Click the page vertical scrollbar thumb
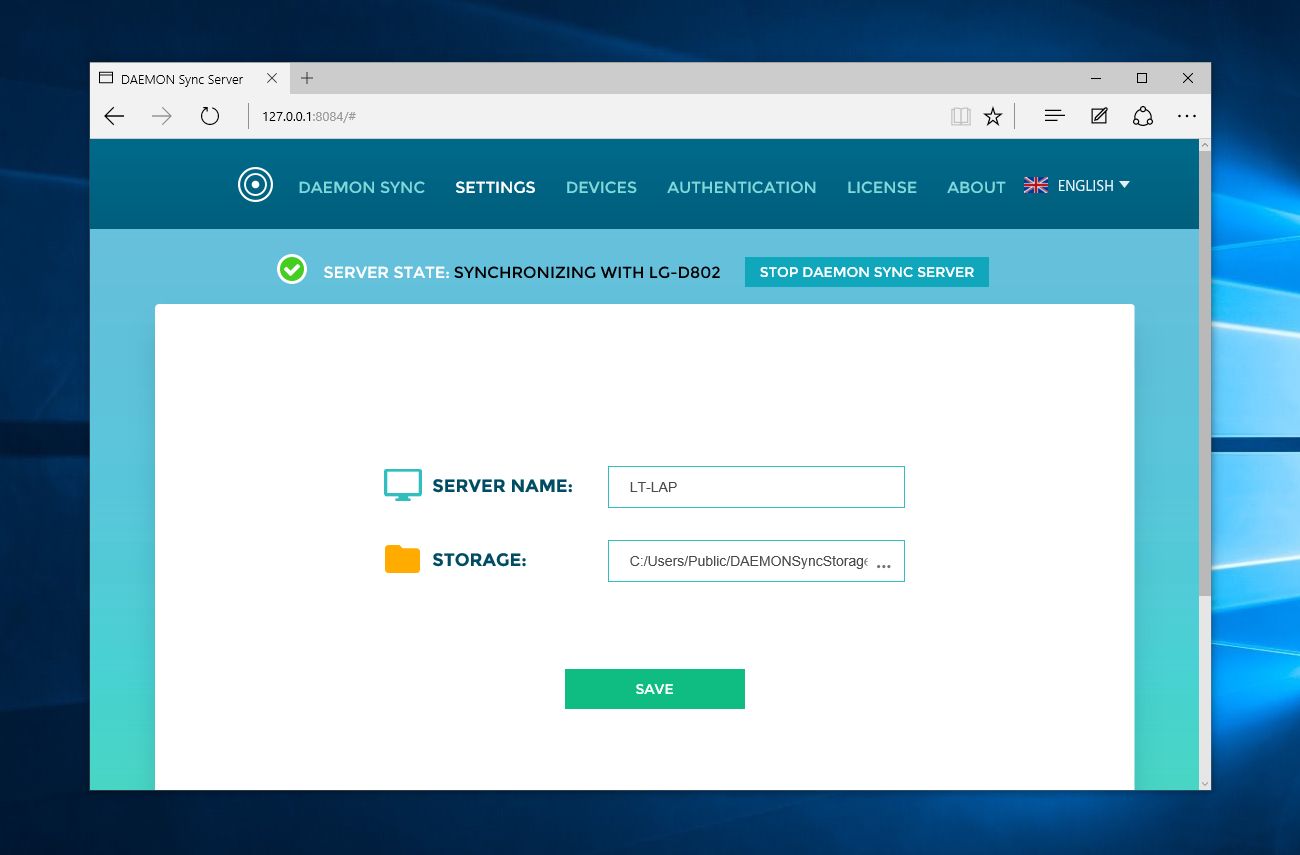The height and width of the screenshot is (855, 1300). tap(1204, 375)
